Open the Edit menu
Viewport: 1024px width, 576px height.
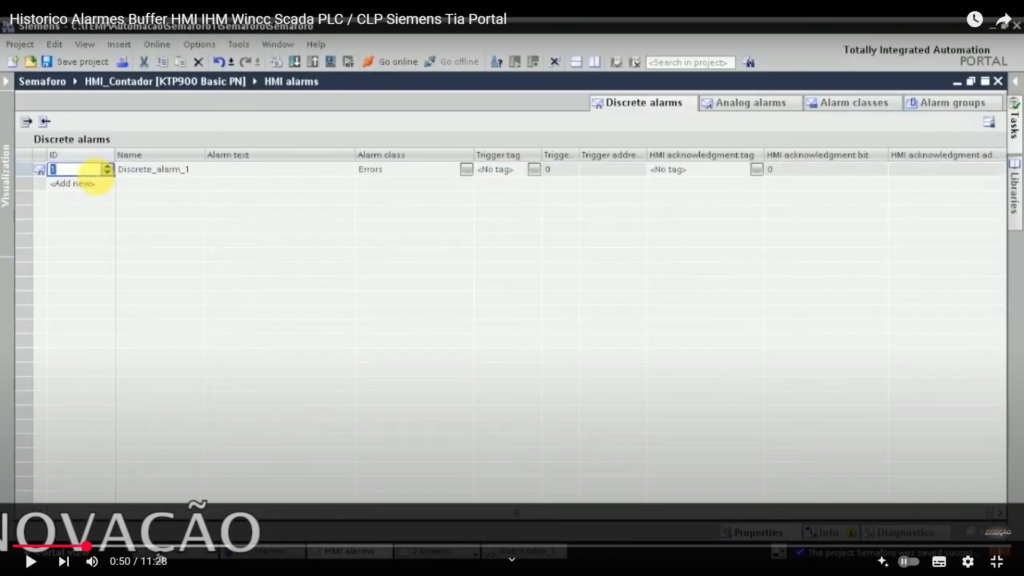(54, 44)
